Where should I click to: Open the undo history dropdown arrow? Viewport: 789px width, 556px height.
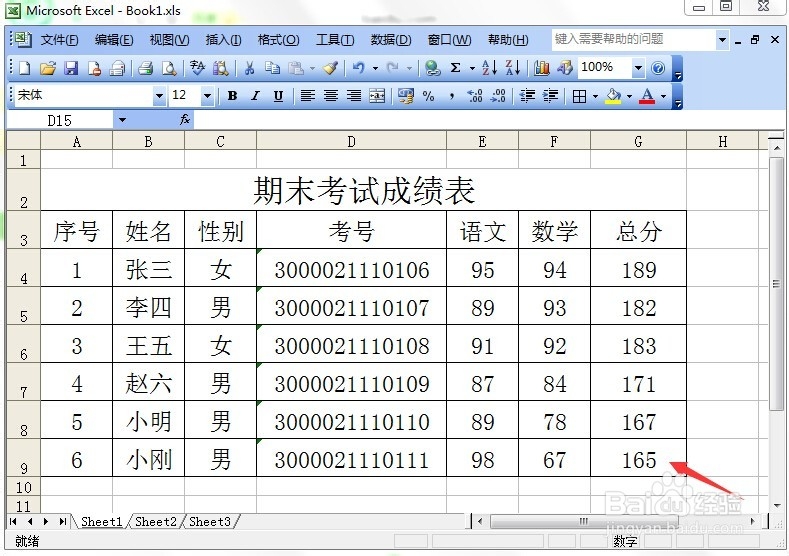click(375, 68)
